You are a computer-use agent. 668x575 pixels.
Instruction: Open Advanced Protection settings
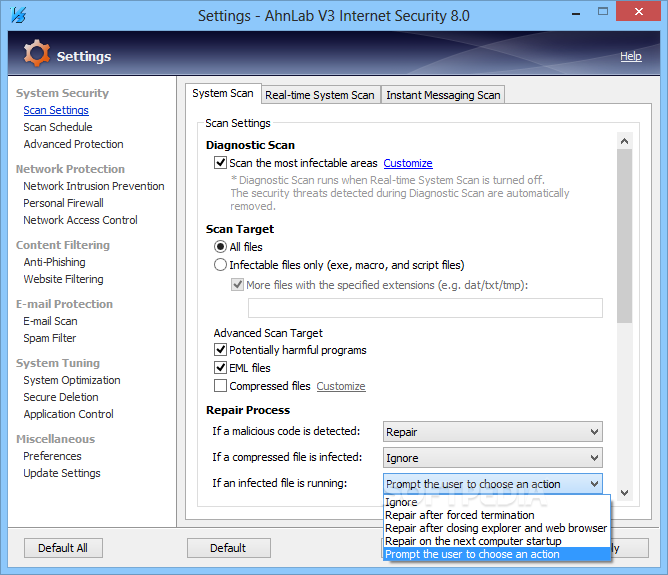[73, 144]
